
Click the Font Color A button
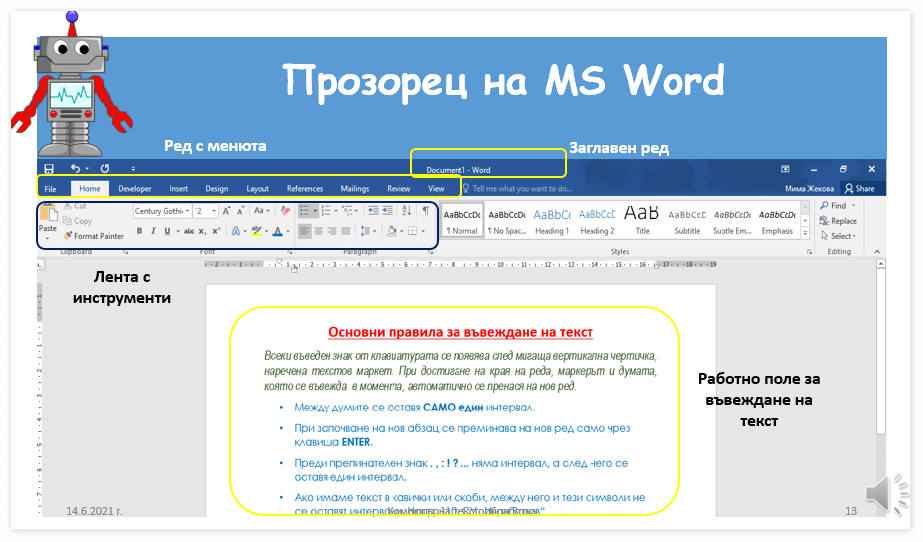(278, 231)
